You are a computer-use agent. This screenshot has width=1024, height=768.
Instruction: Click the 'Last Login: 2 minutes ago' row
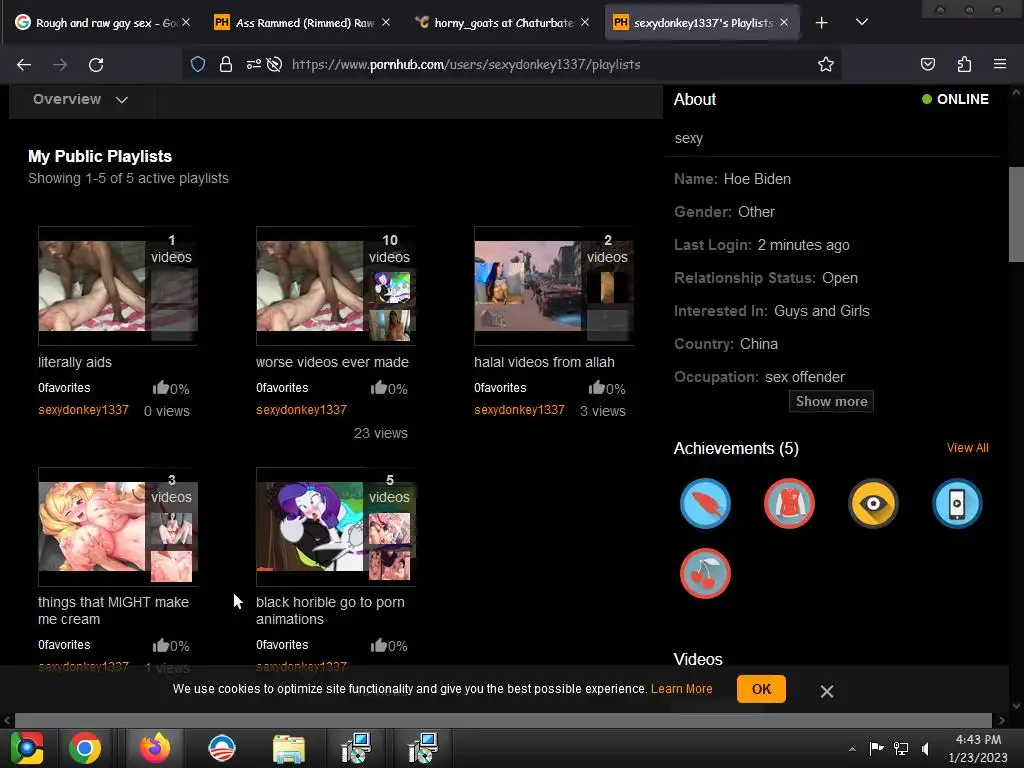click(x=761, y=245)
